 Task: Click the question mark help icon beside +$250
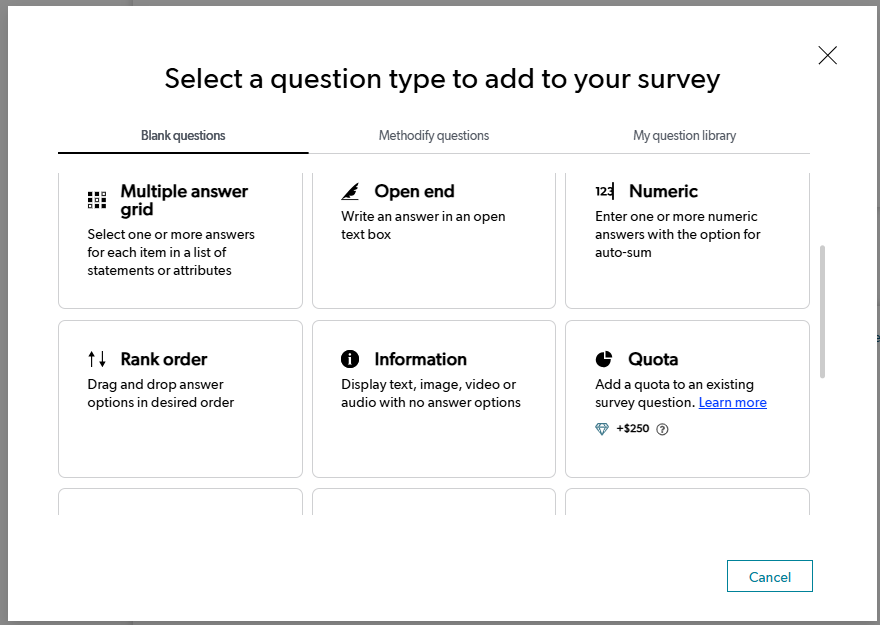click(x=662, y=429)
